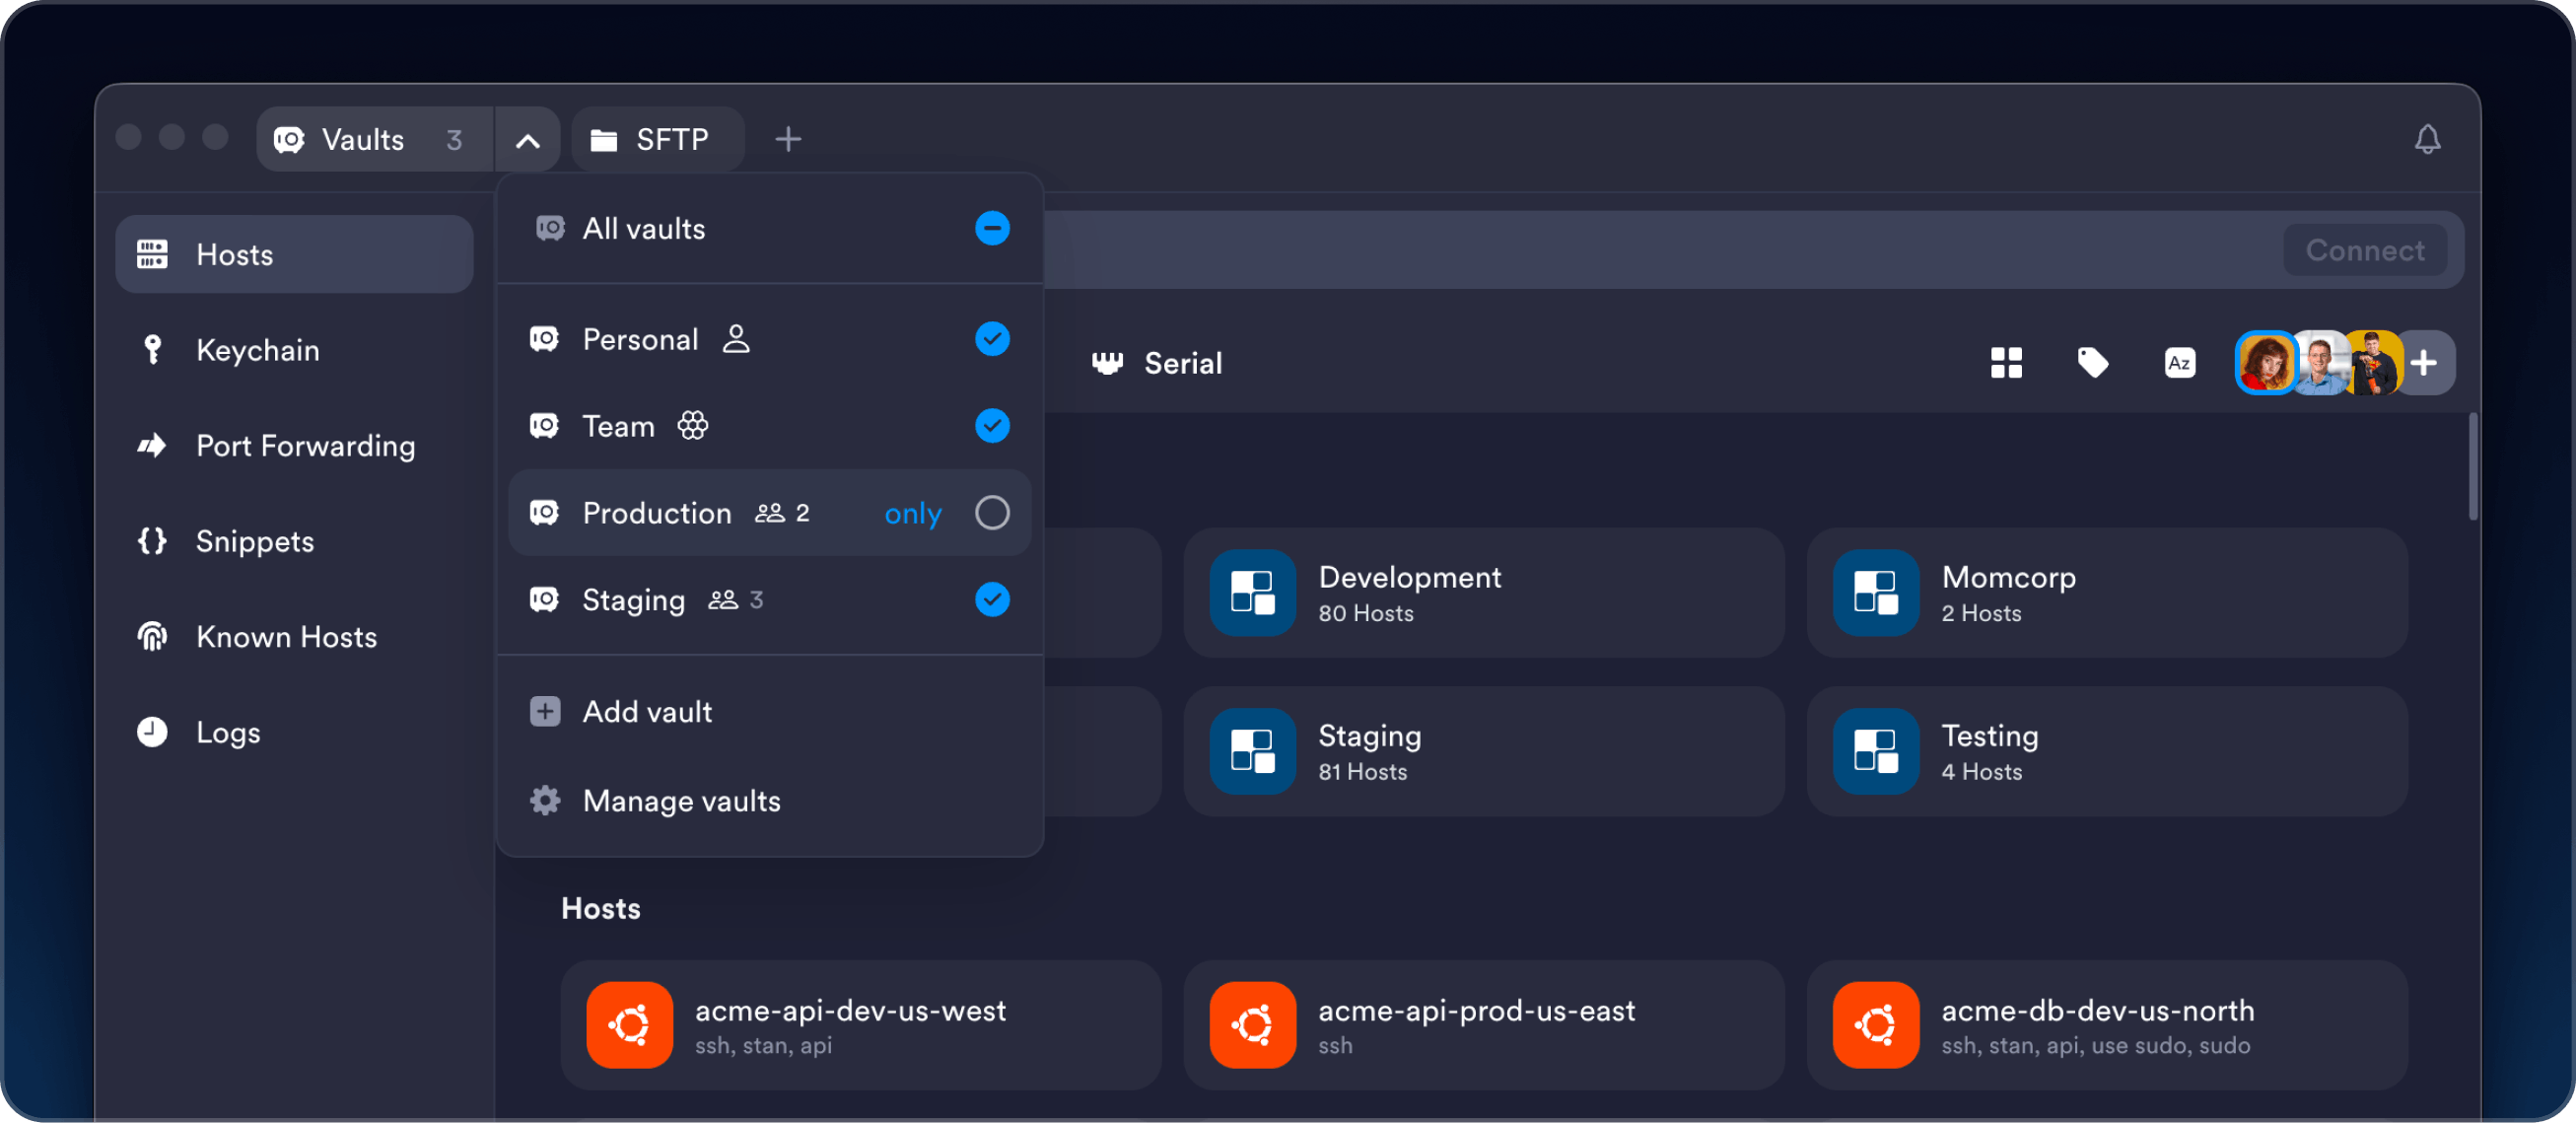The image size is (2576, 1123).
Task: Click Ubuntu icon of acme-api-dev-us-west
Action: coord(629,1025)
